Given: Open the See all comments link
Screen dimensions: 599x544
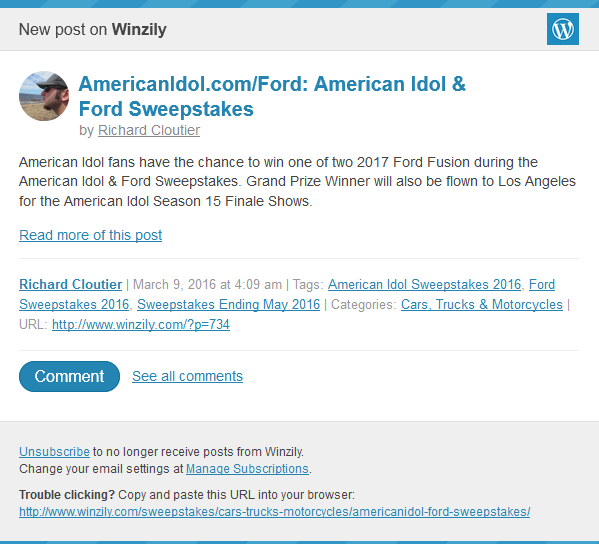Looking at the screenshot, I should click(x=188, y=376).
